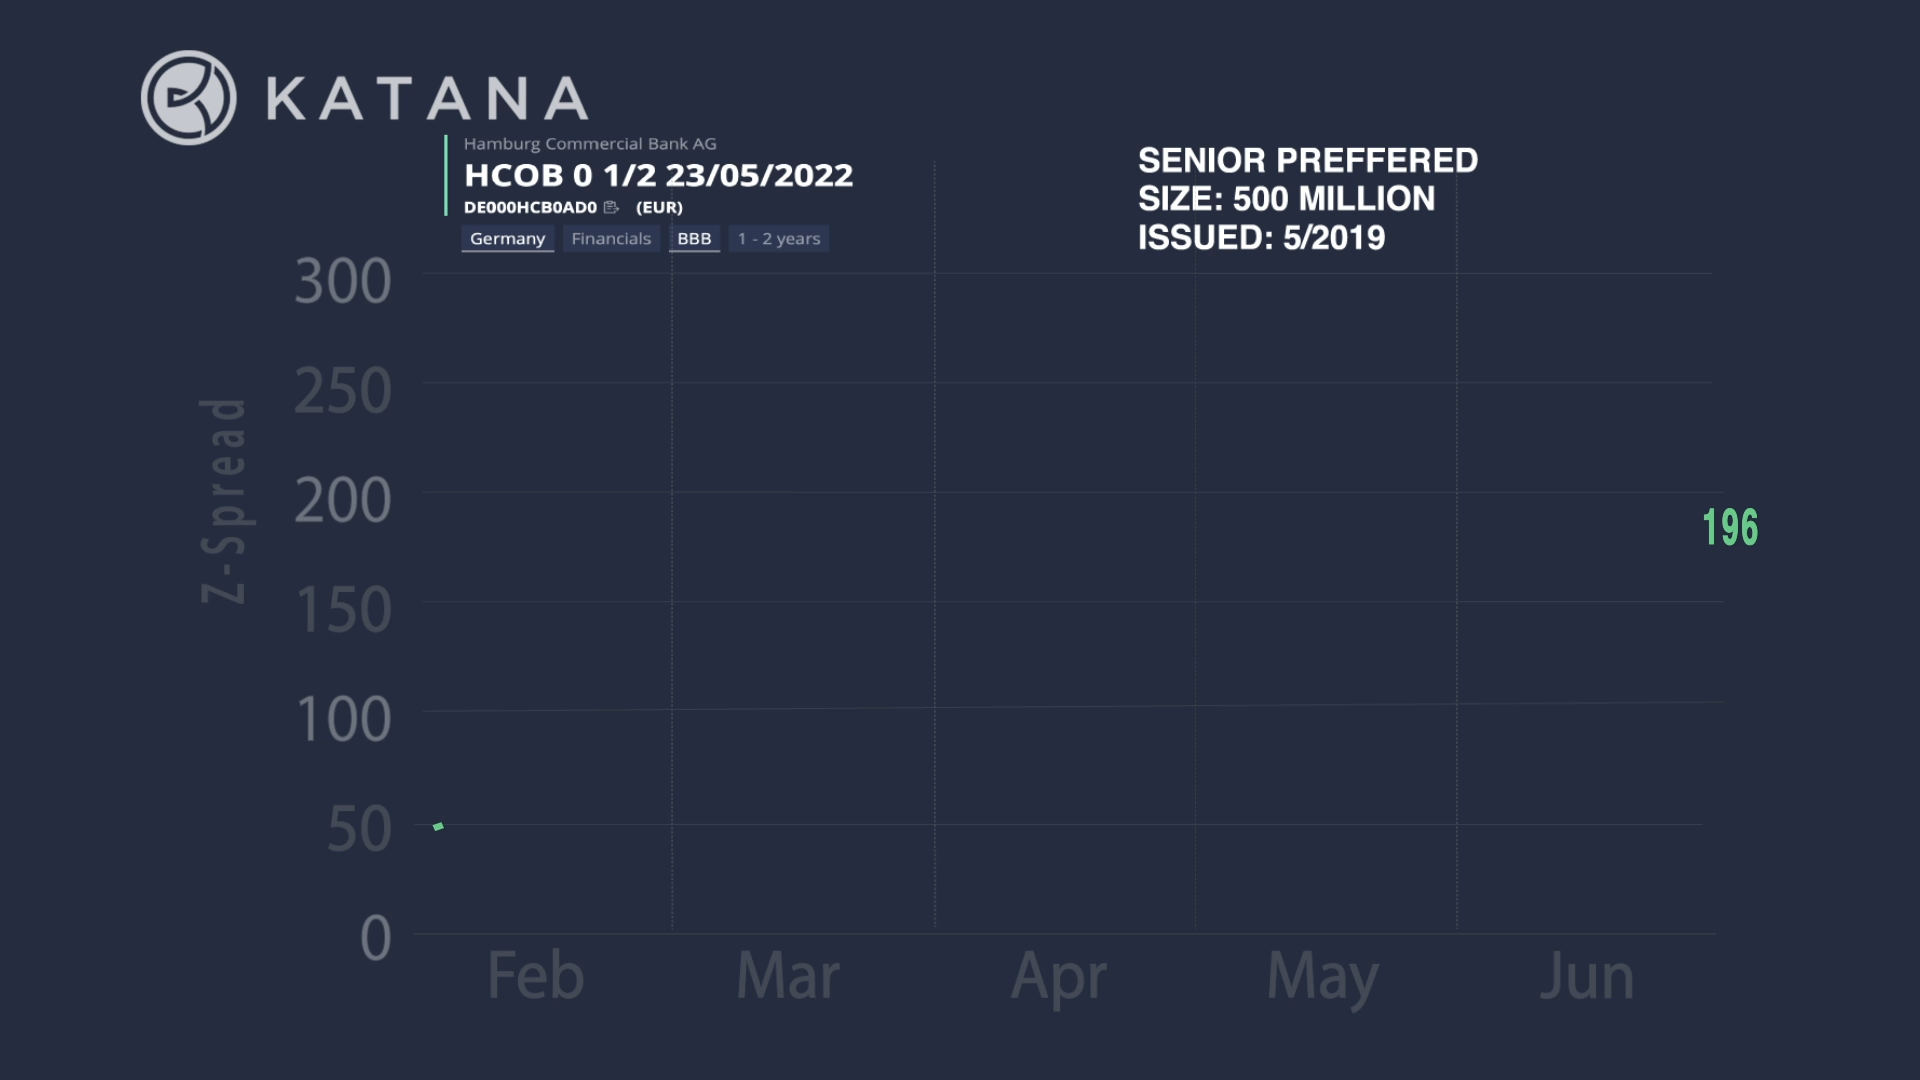The width and height of the screenshot is (1920, 1080).
Task: Click the HCOB 0 1/2 23/05/2022 bond title
Action: [x=658, y=175]
